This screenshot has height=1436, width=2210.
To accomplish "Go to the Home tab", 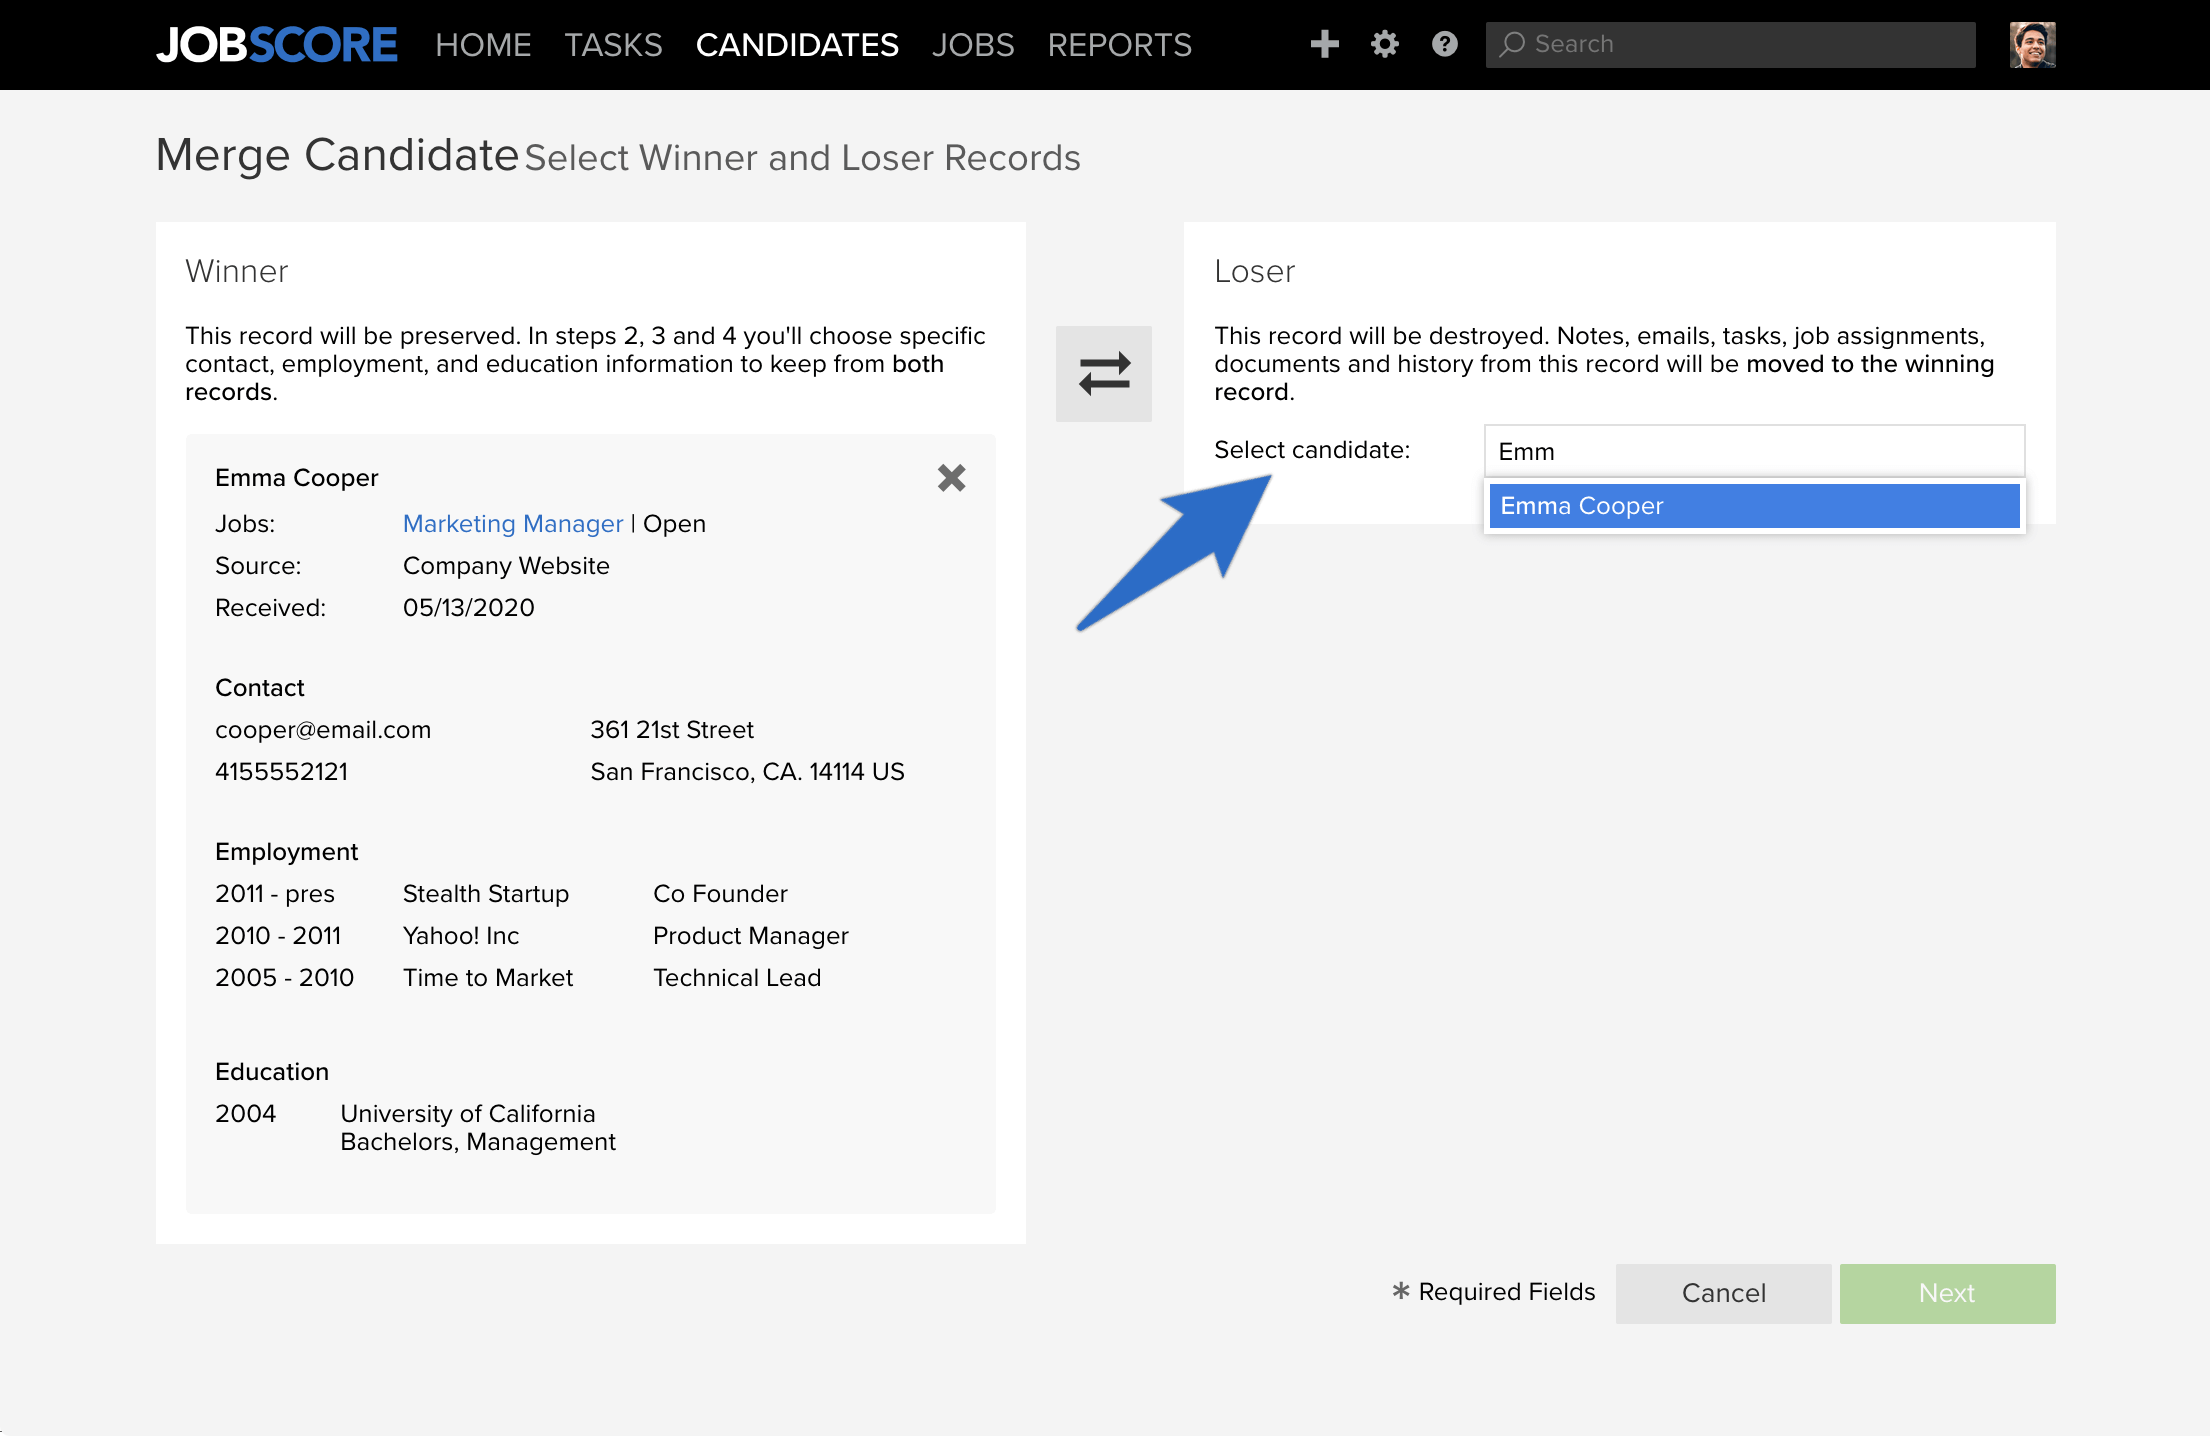I will click(x=483, y=45).
